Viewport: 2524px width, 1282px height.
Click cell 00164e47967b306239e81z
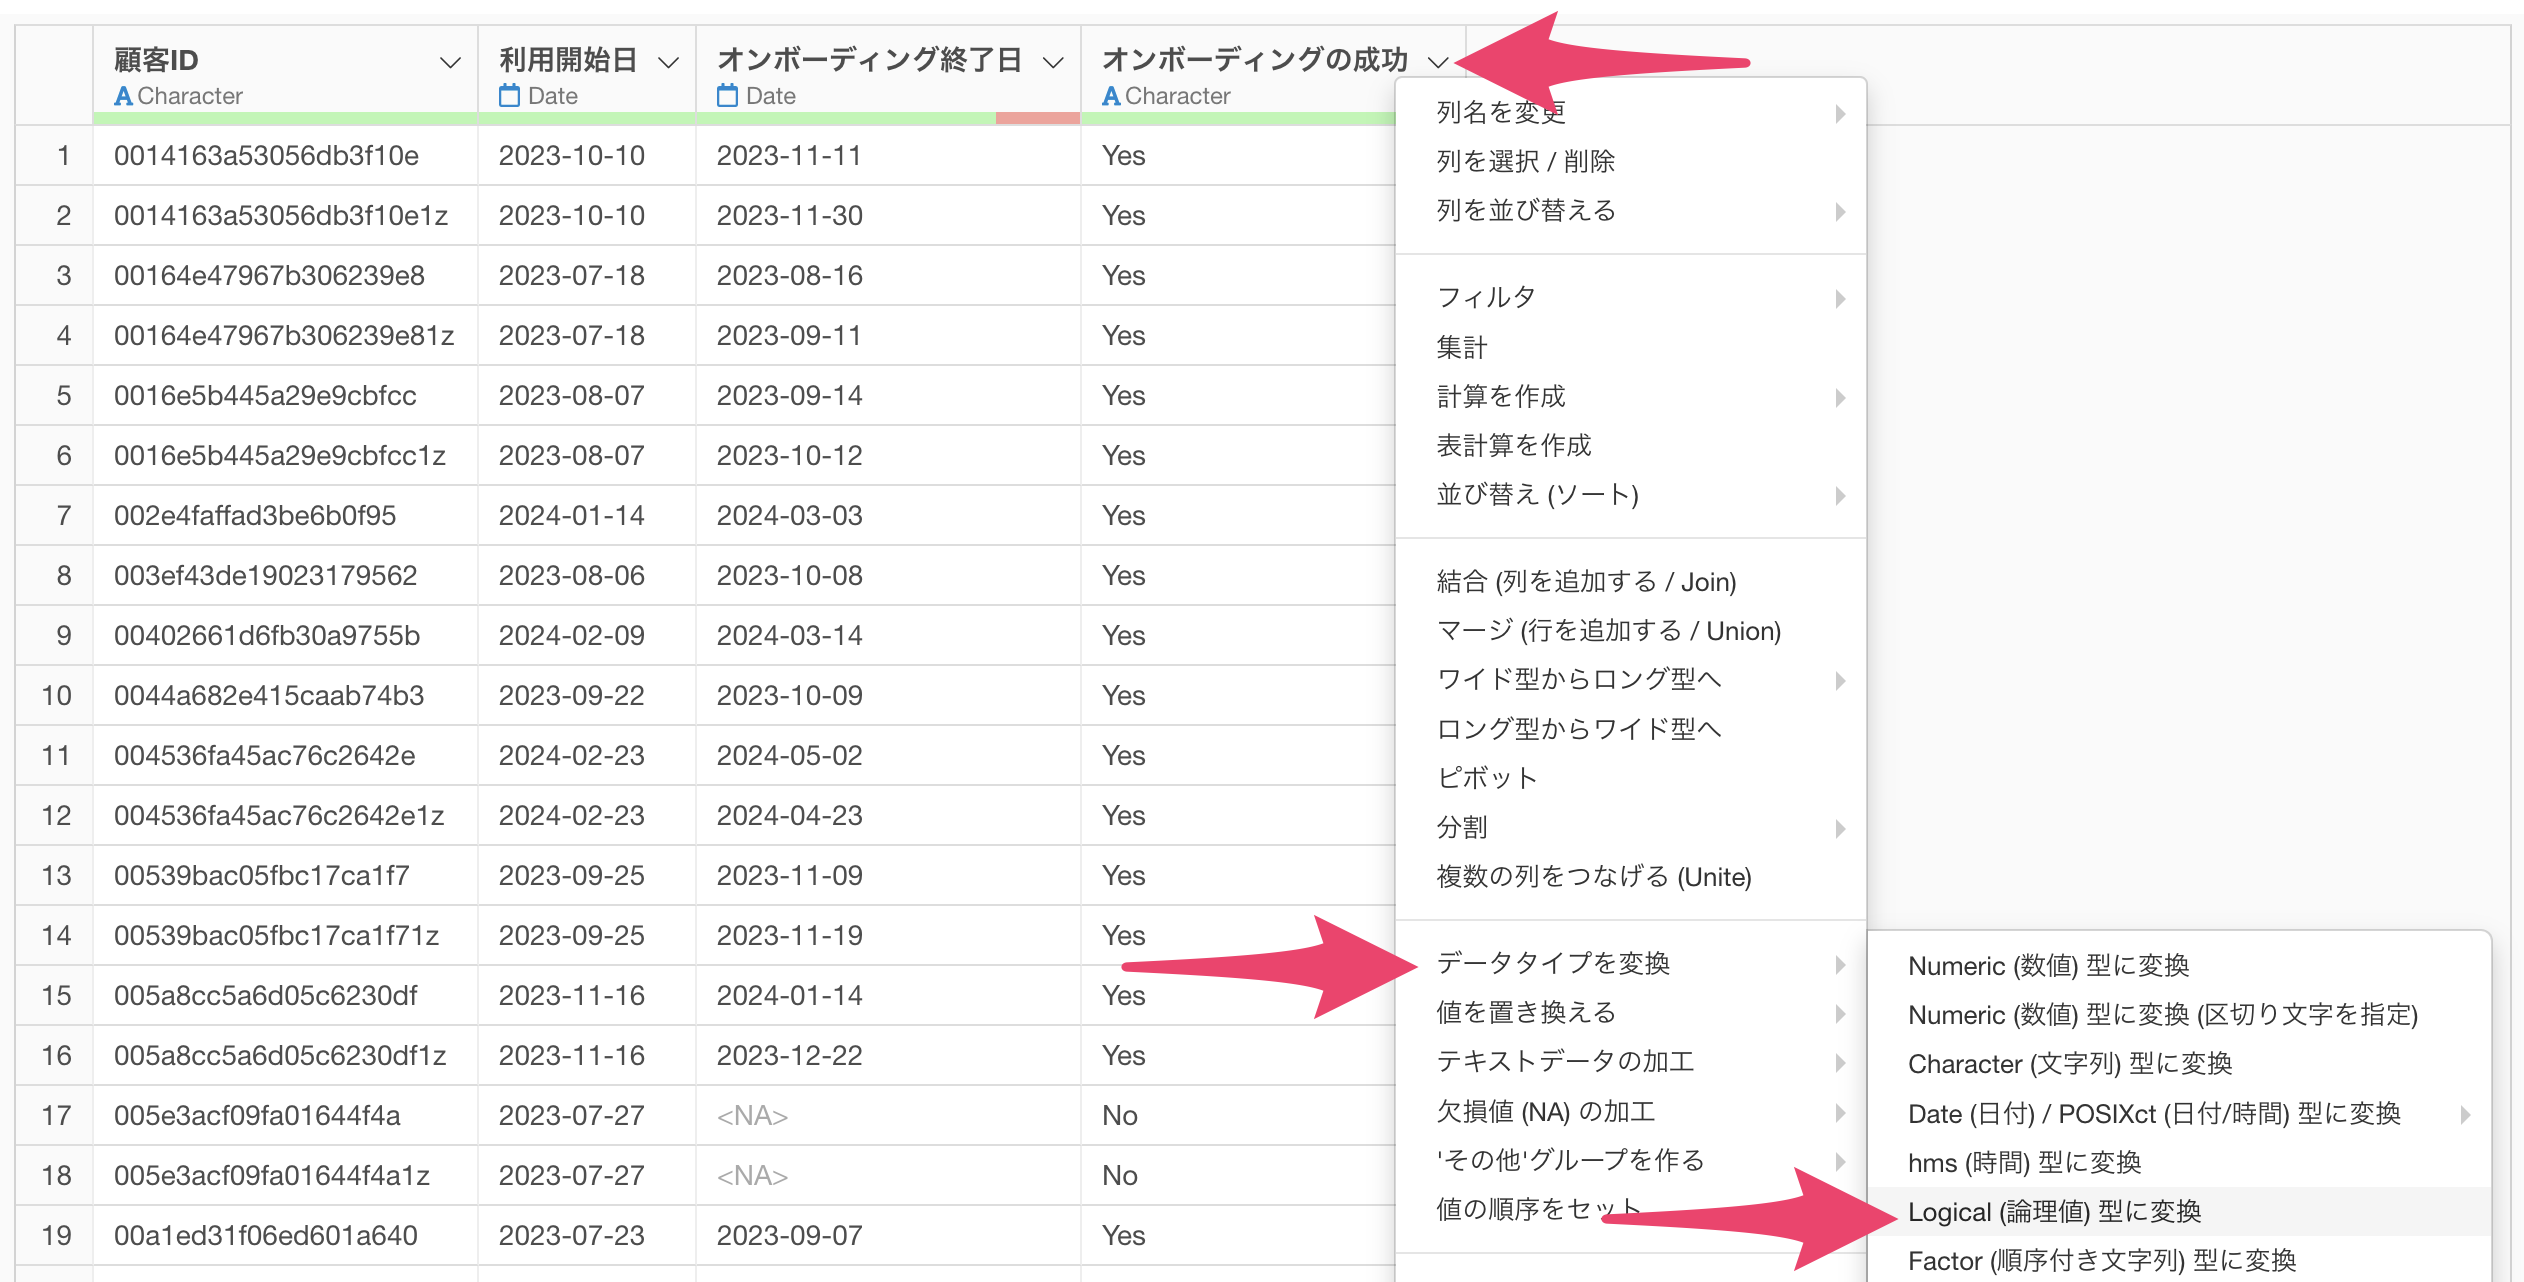pos(284,335)
